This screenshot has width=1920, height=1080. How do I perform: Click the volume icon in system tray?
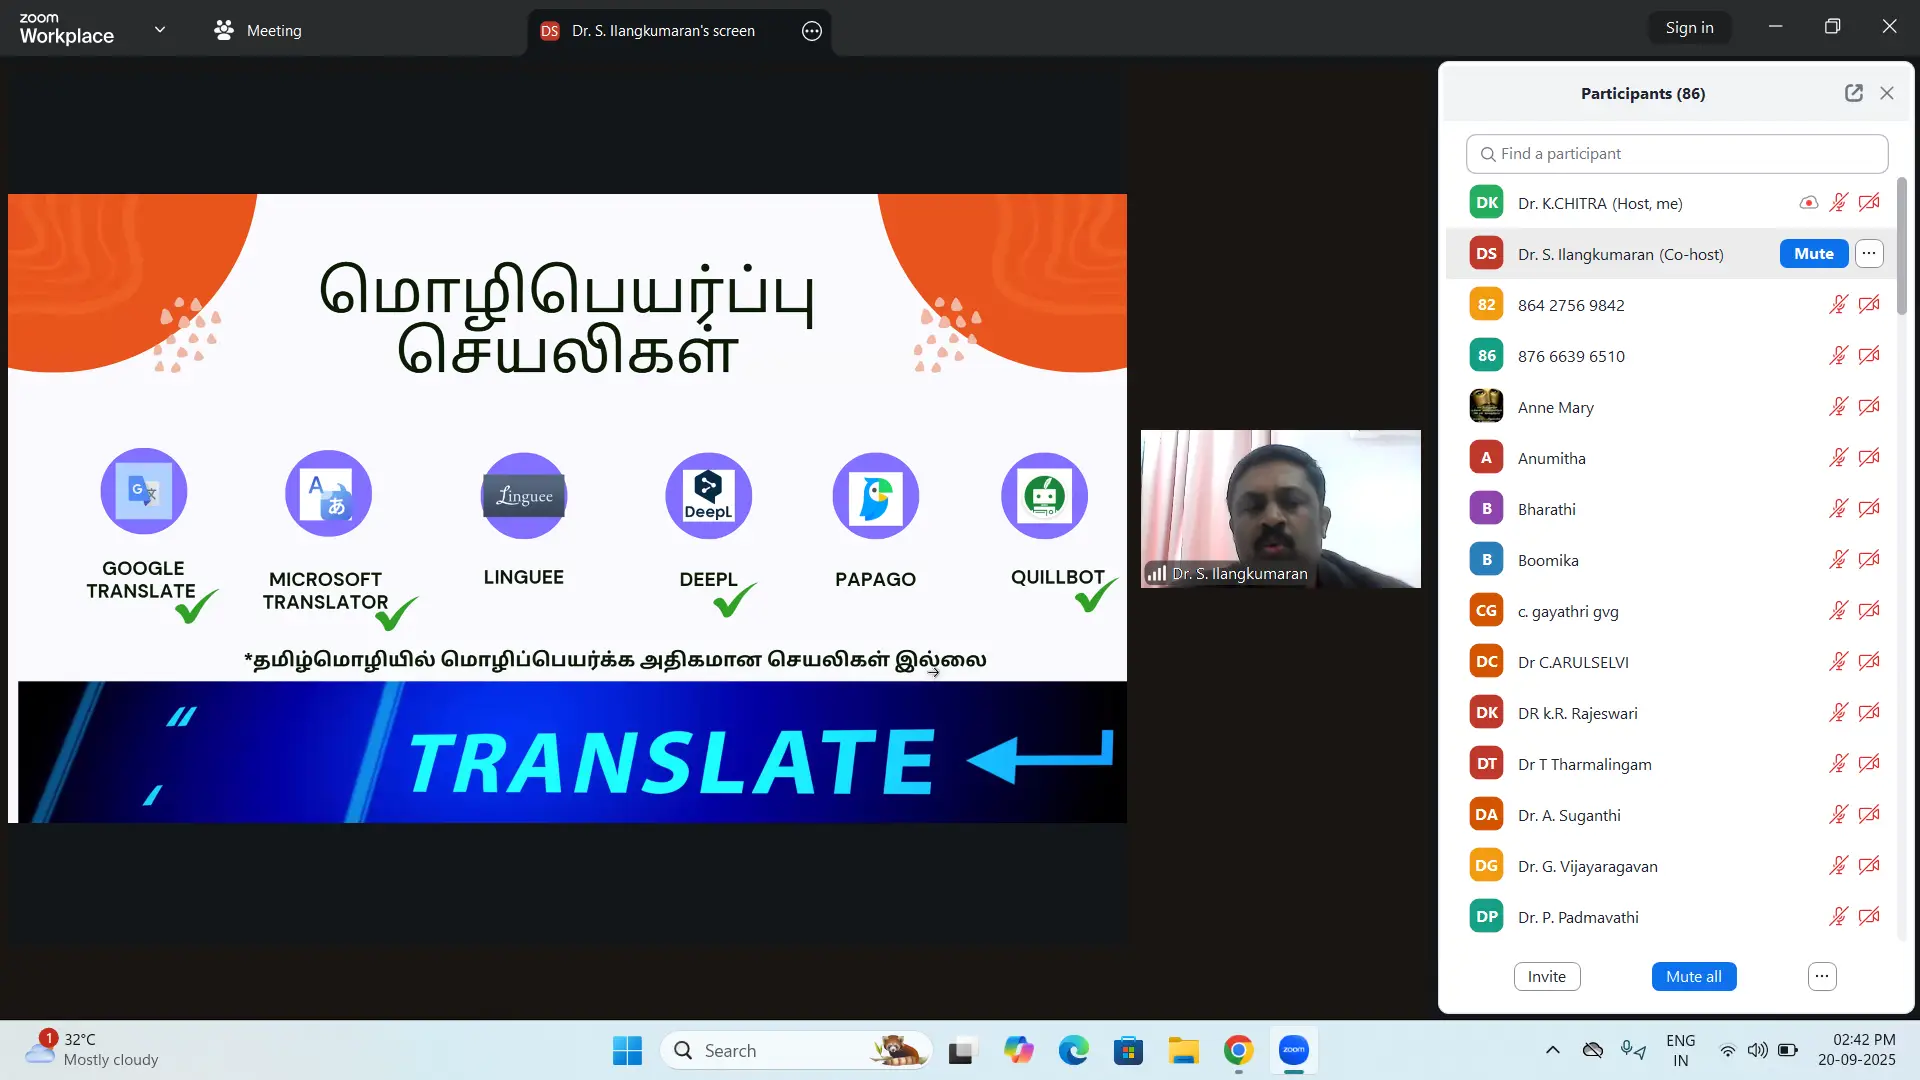pyautogui.click(x=1757, y=1050)
